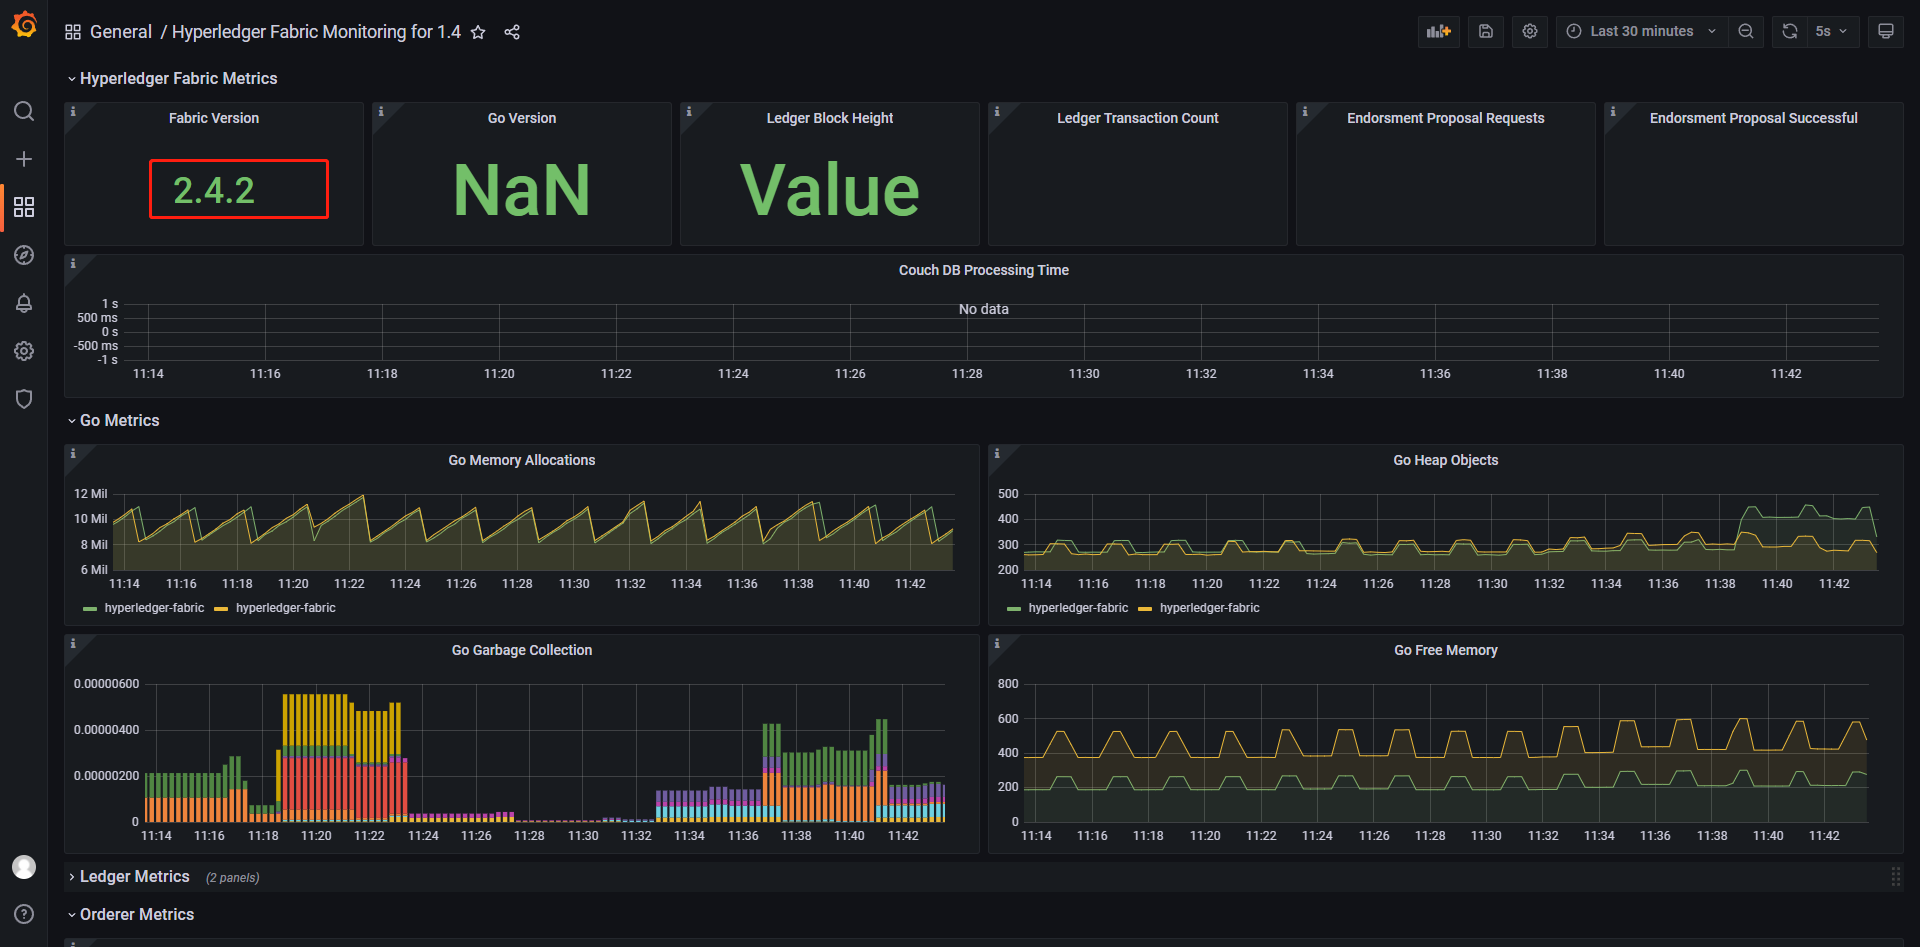Click the No data label in Couch DB panel
The height and width of the screenshot is (947, 1920).
(984, 309)
